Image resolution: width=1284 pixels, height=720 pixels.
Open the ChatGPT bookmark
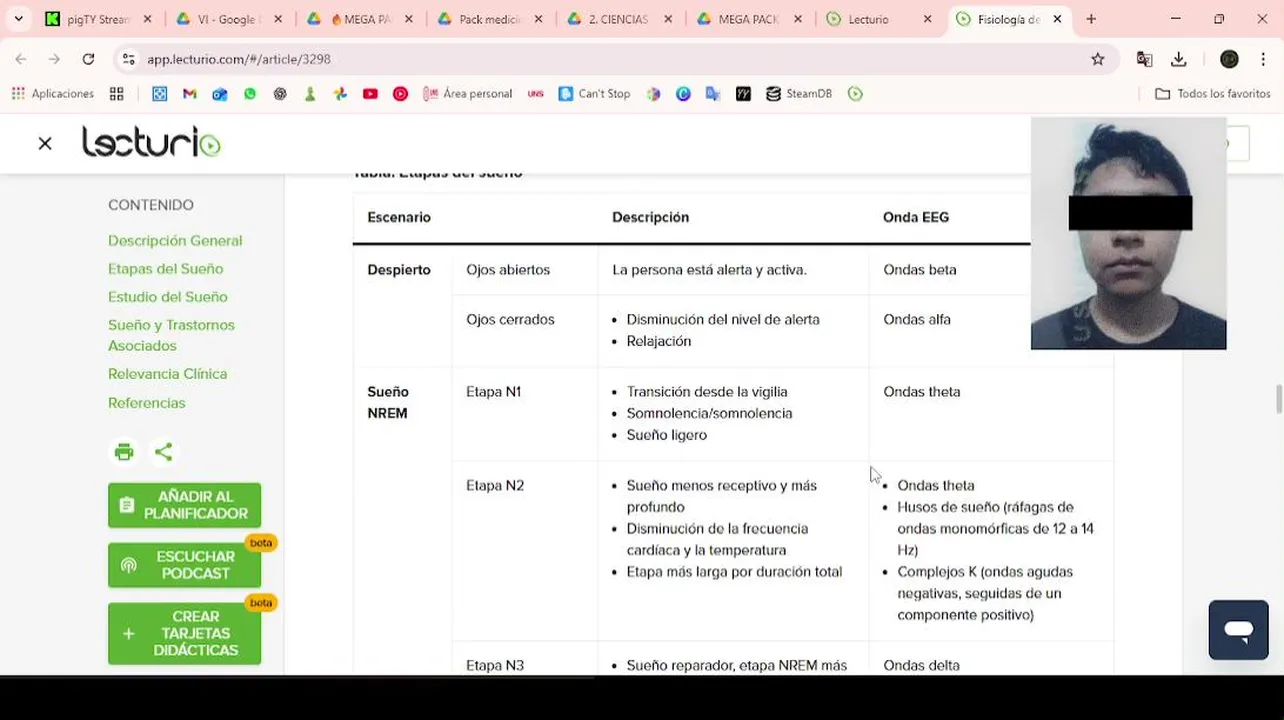pyautogui.click(x=280, y=93)
